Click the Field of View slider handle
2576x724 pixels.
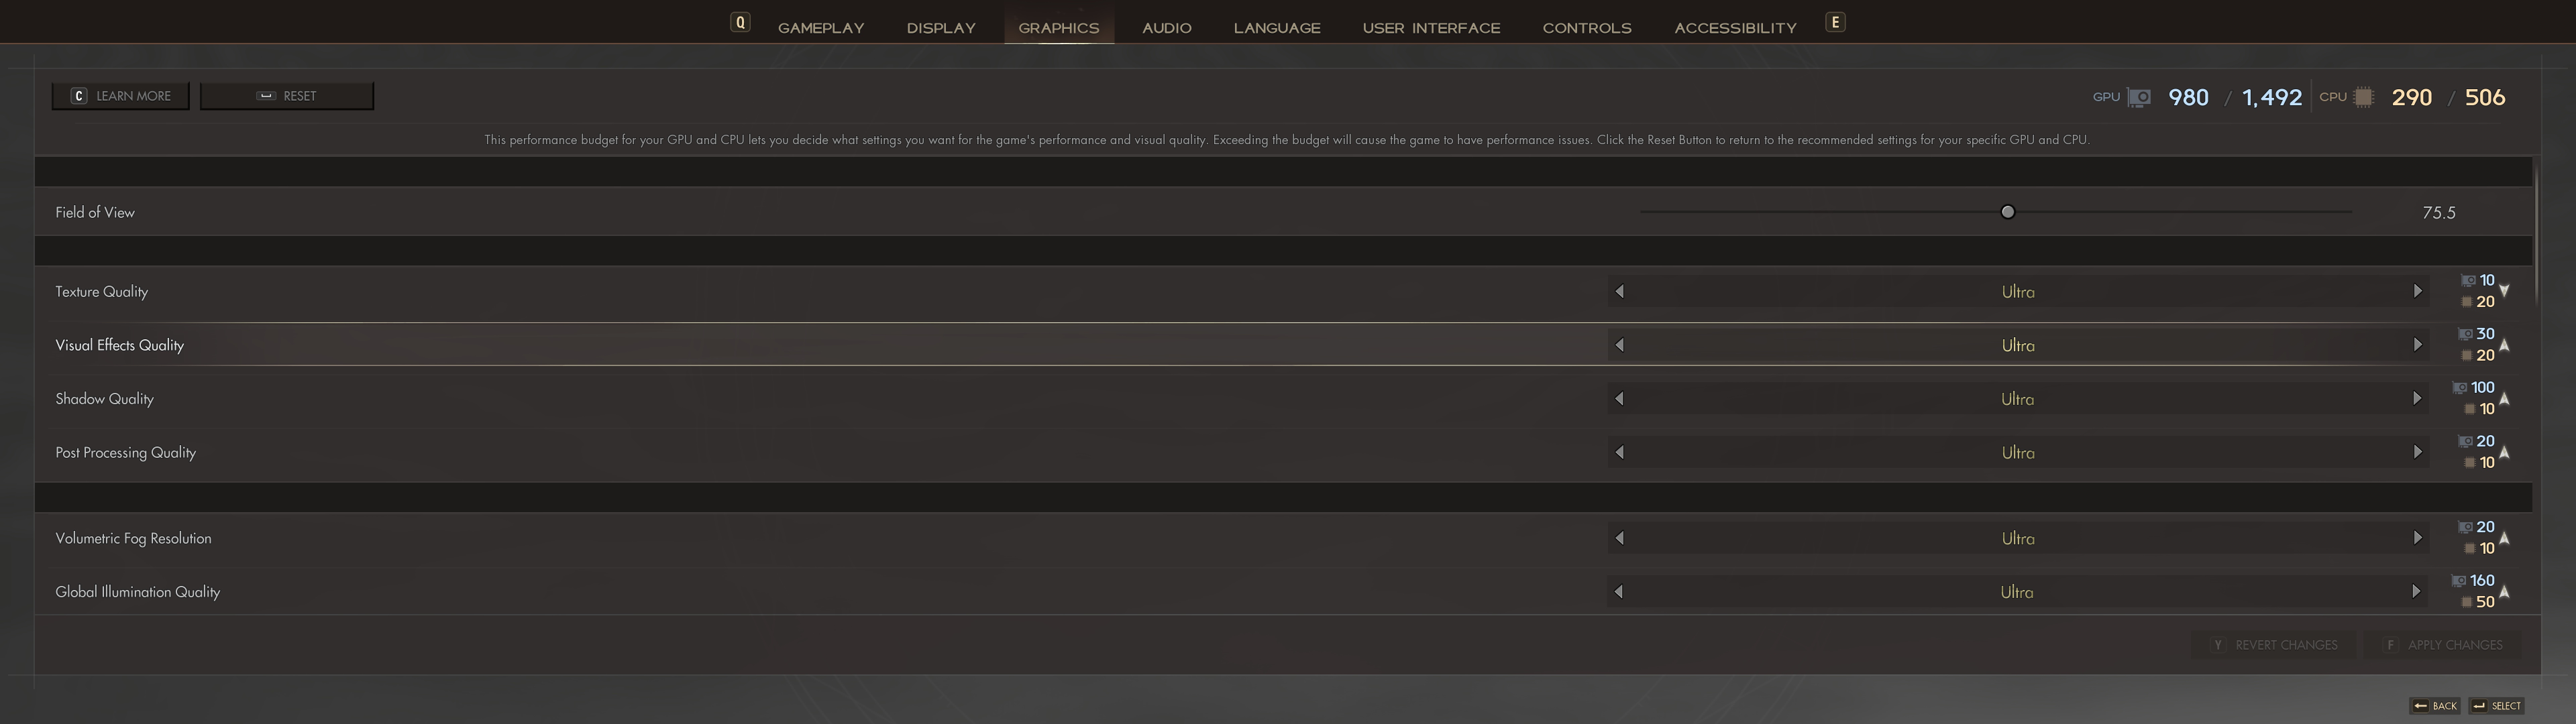click(x=2007, y=212)
